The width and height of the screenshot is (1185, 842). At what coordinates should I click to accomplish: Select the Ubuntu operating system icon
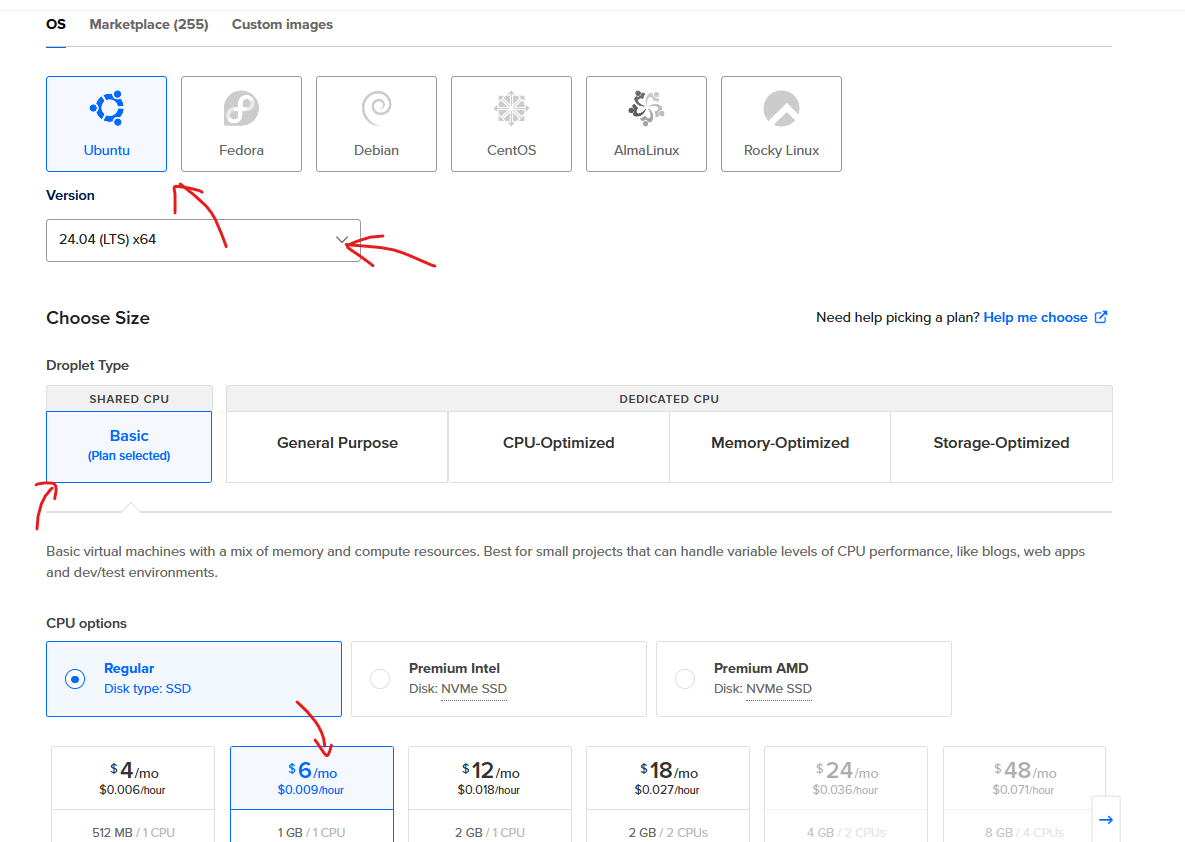[106, 123]
